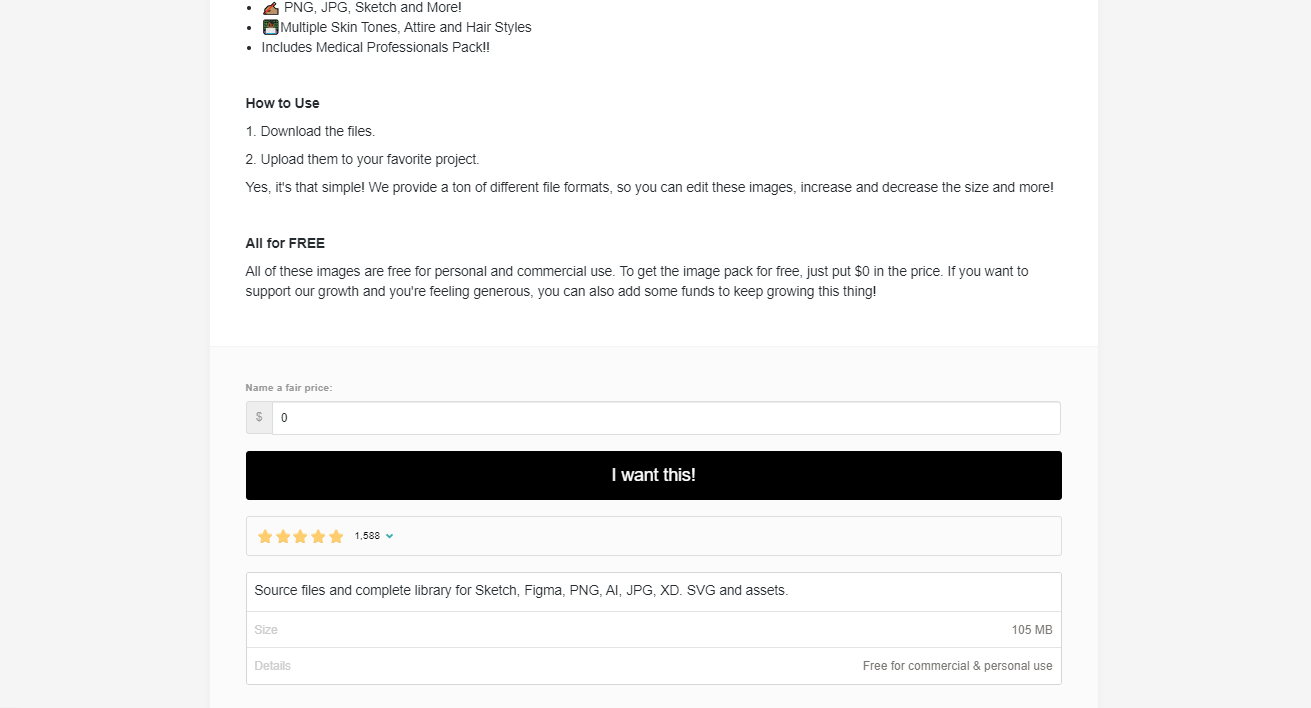Viewport: 1311px width, 708px height.
Task: Click the Size row label
Action: click(x=266, y=630)
